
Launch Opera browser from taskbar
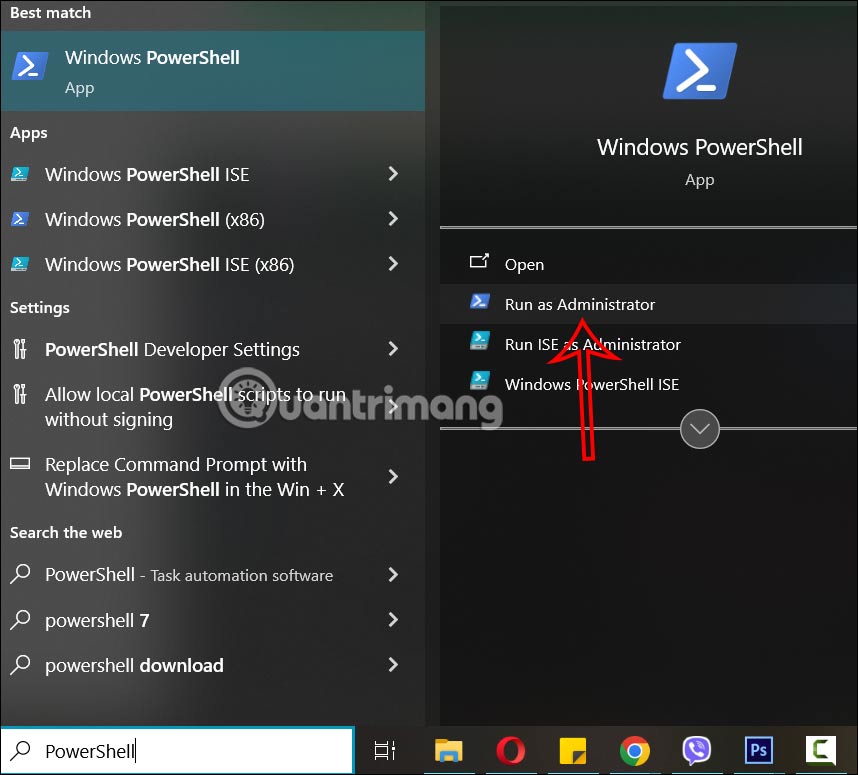[511, 750]
